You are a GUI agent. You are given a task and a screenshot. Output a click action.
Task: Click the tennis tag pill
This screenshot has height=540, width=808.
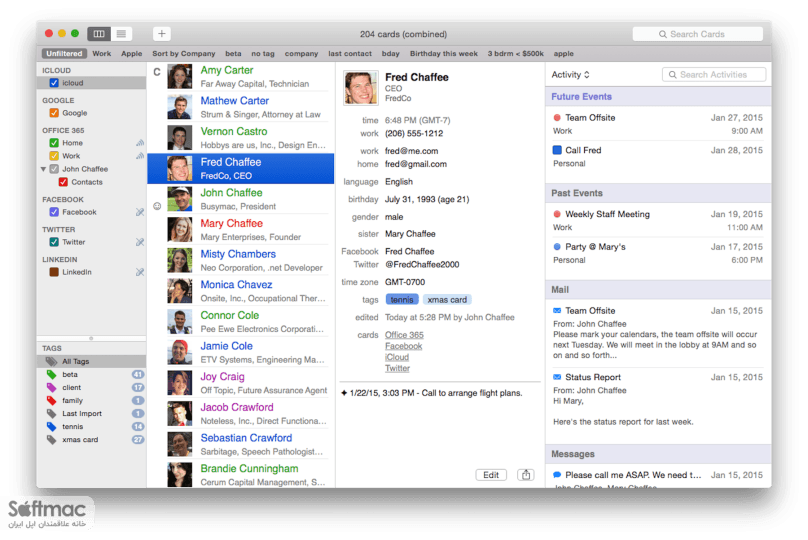click(402, 299)
